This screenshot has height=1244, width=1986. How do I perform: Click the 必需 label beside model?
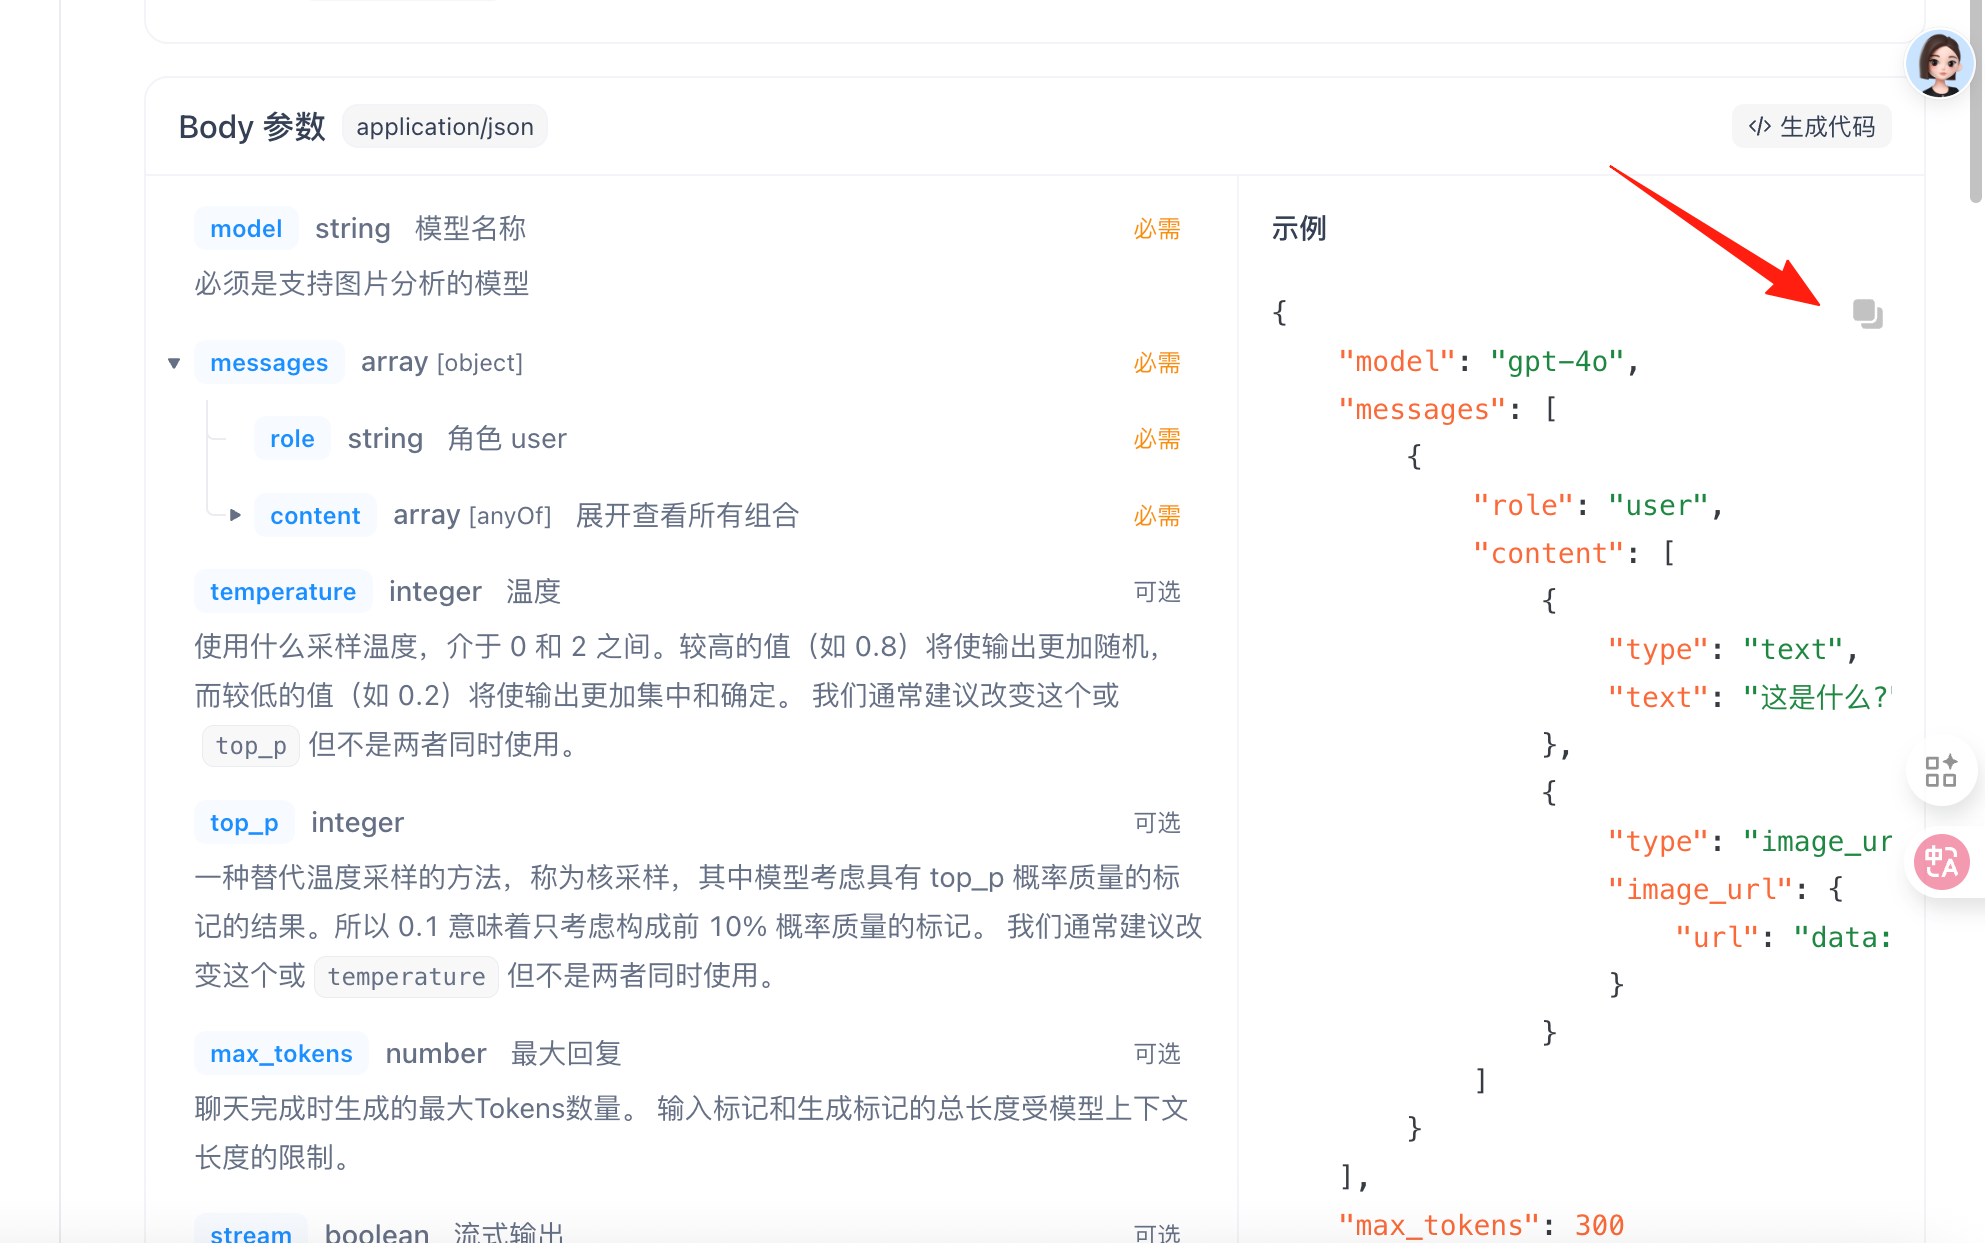click(1157, 229)
